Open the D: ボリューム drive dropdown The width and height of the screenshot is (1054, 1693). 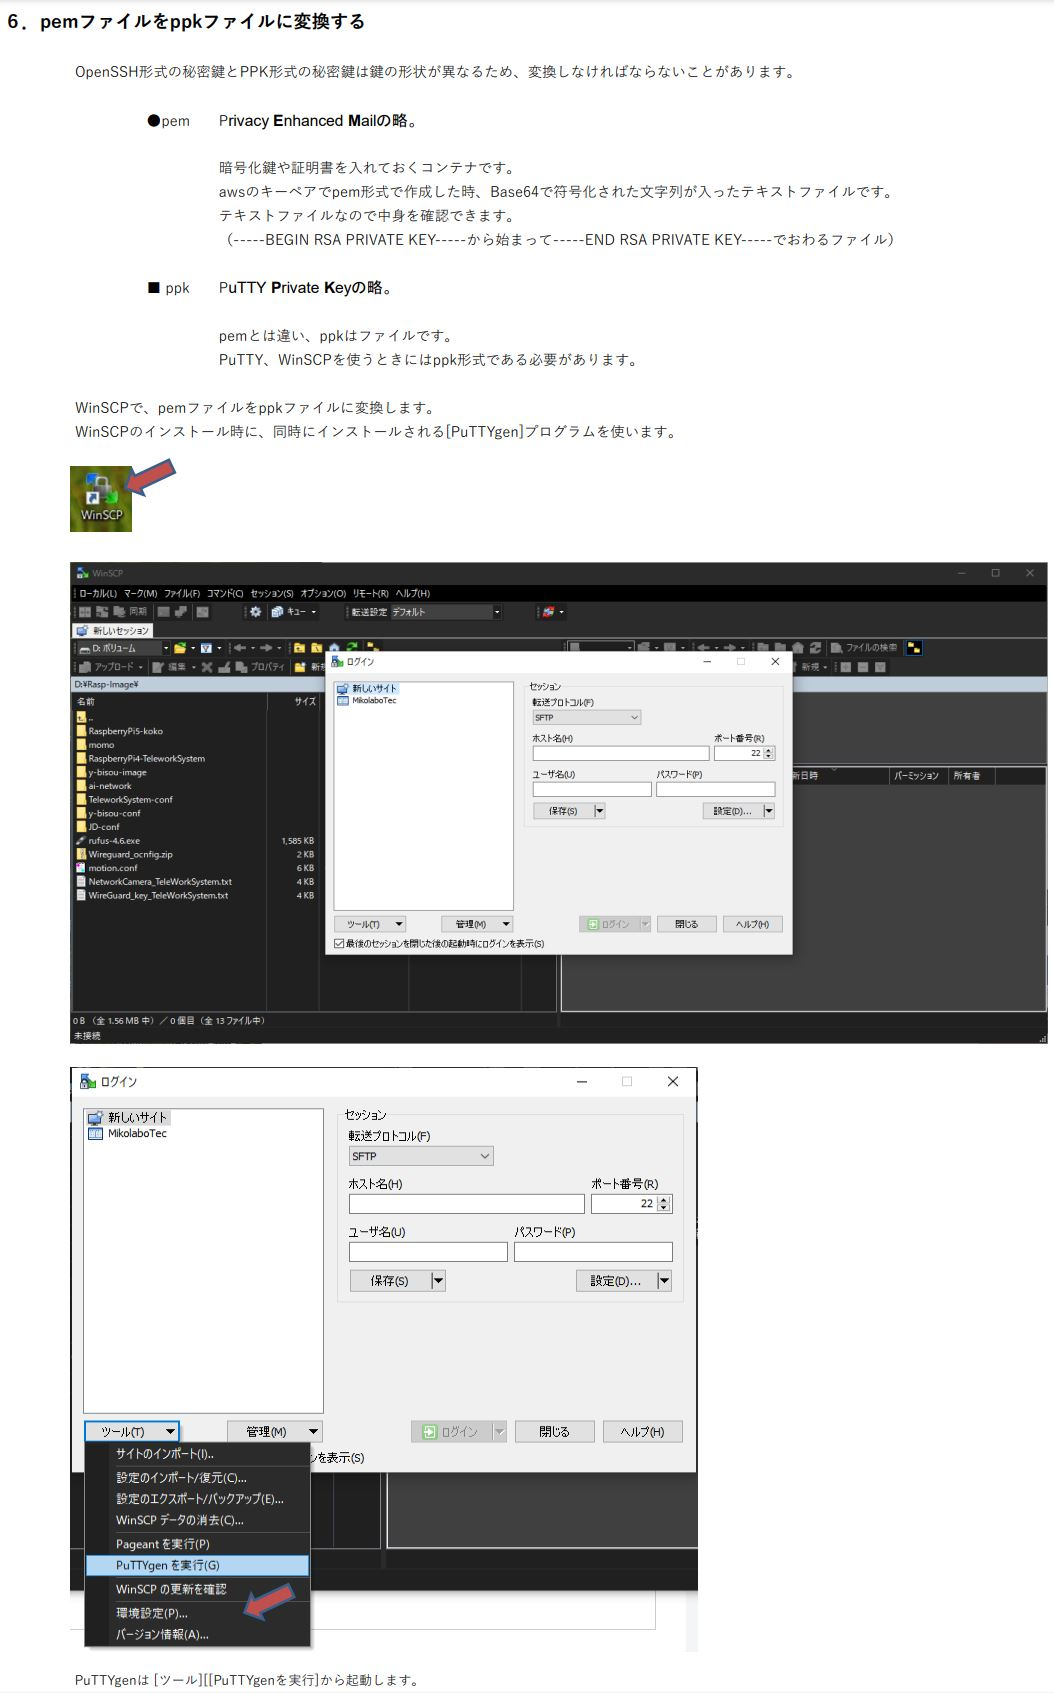(123, 648)
